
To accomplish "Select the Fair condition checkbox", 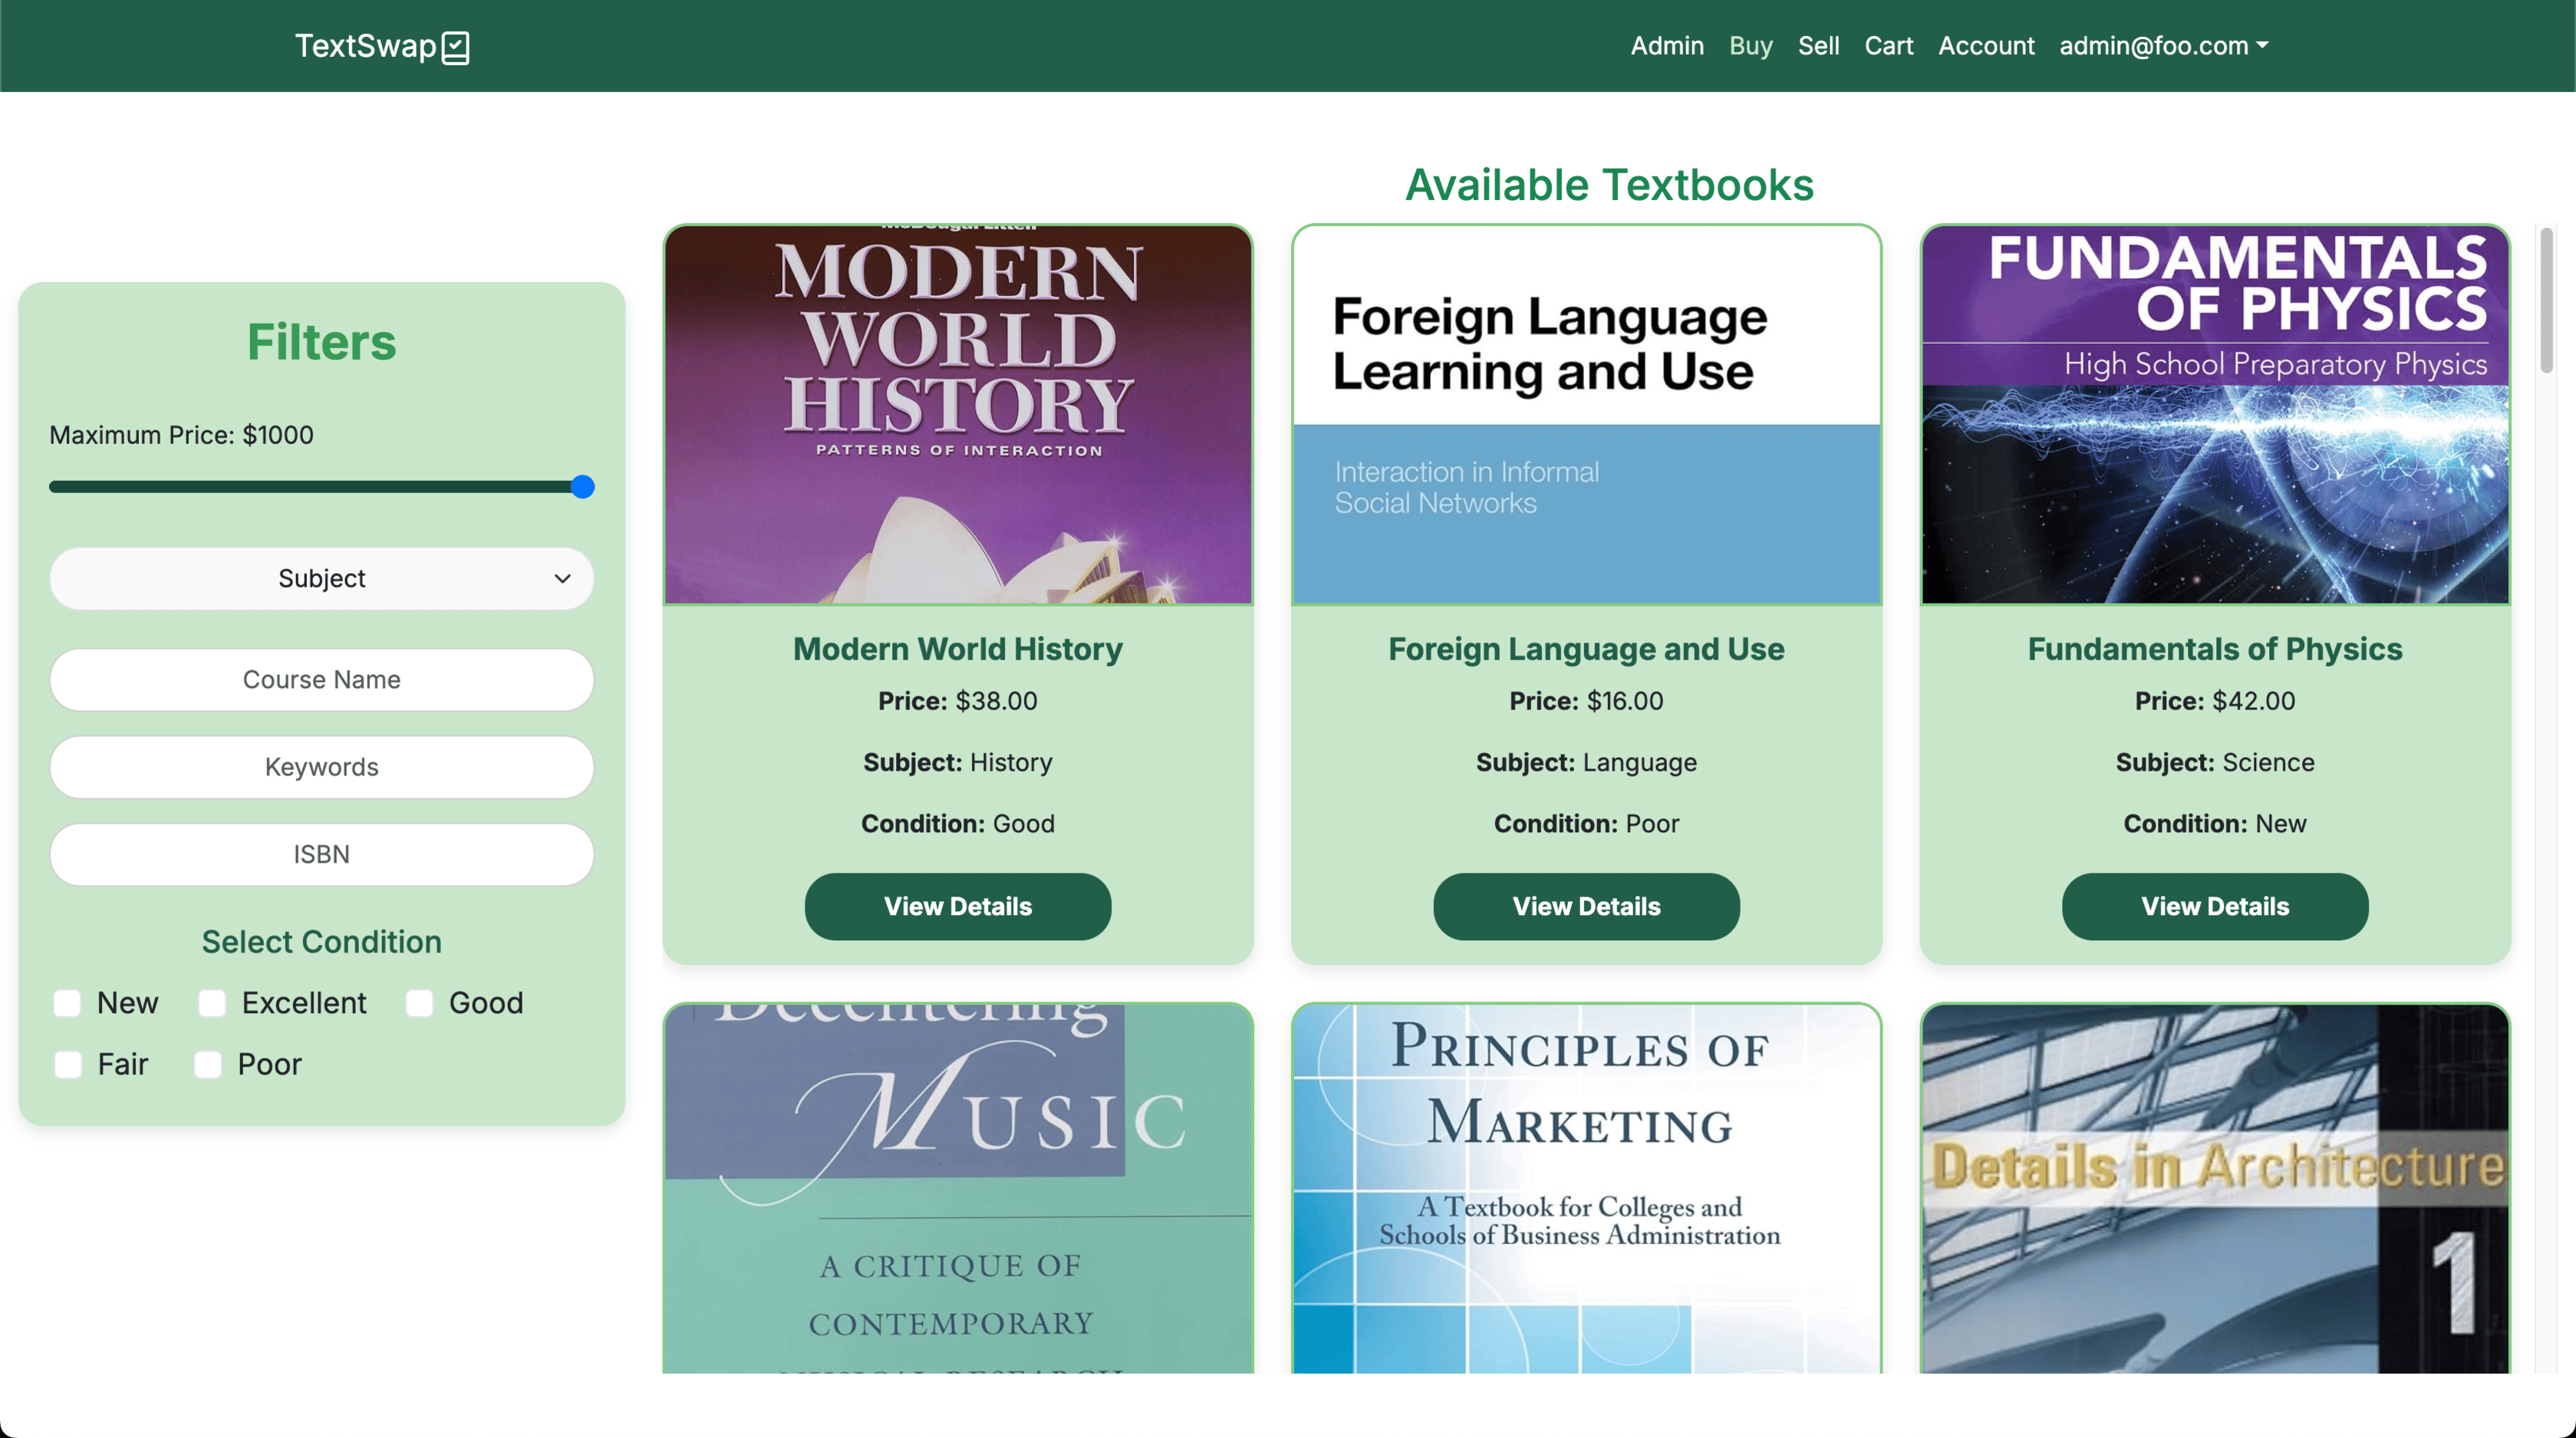I will tap(67, 1064).
